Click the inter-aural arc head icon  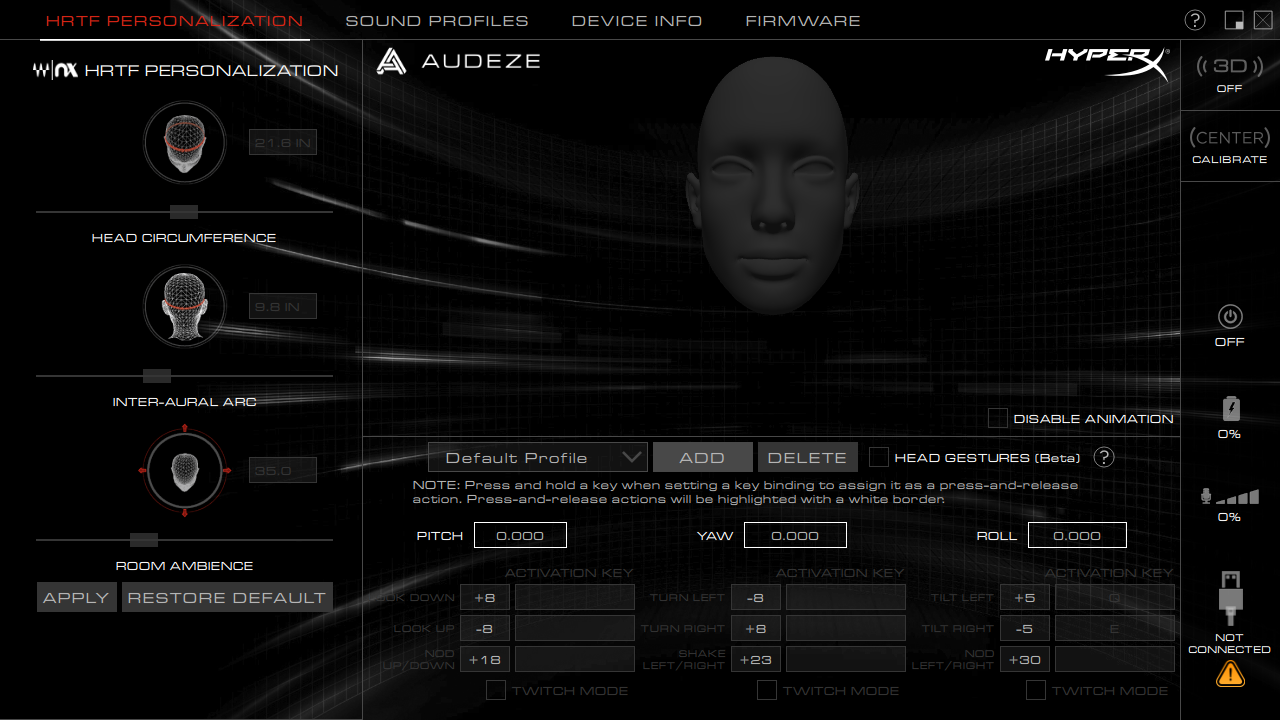pyautogui.click(x=184, y=305)
